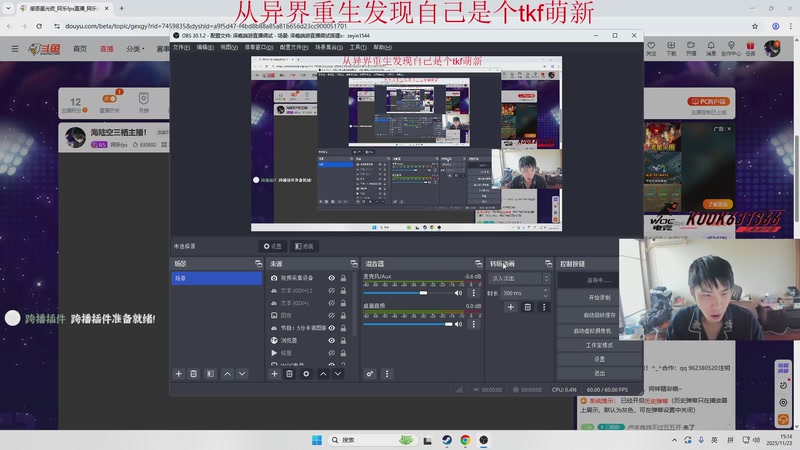Pop out the 混音器 dock panel icon

(x=478, y=264)
